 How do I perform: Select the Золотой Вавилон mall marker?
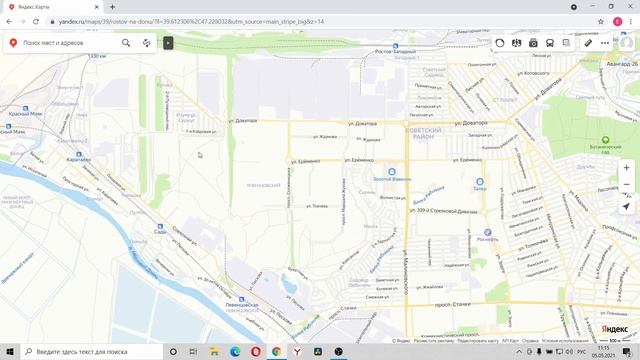tap(392, 172)
